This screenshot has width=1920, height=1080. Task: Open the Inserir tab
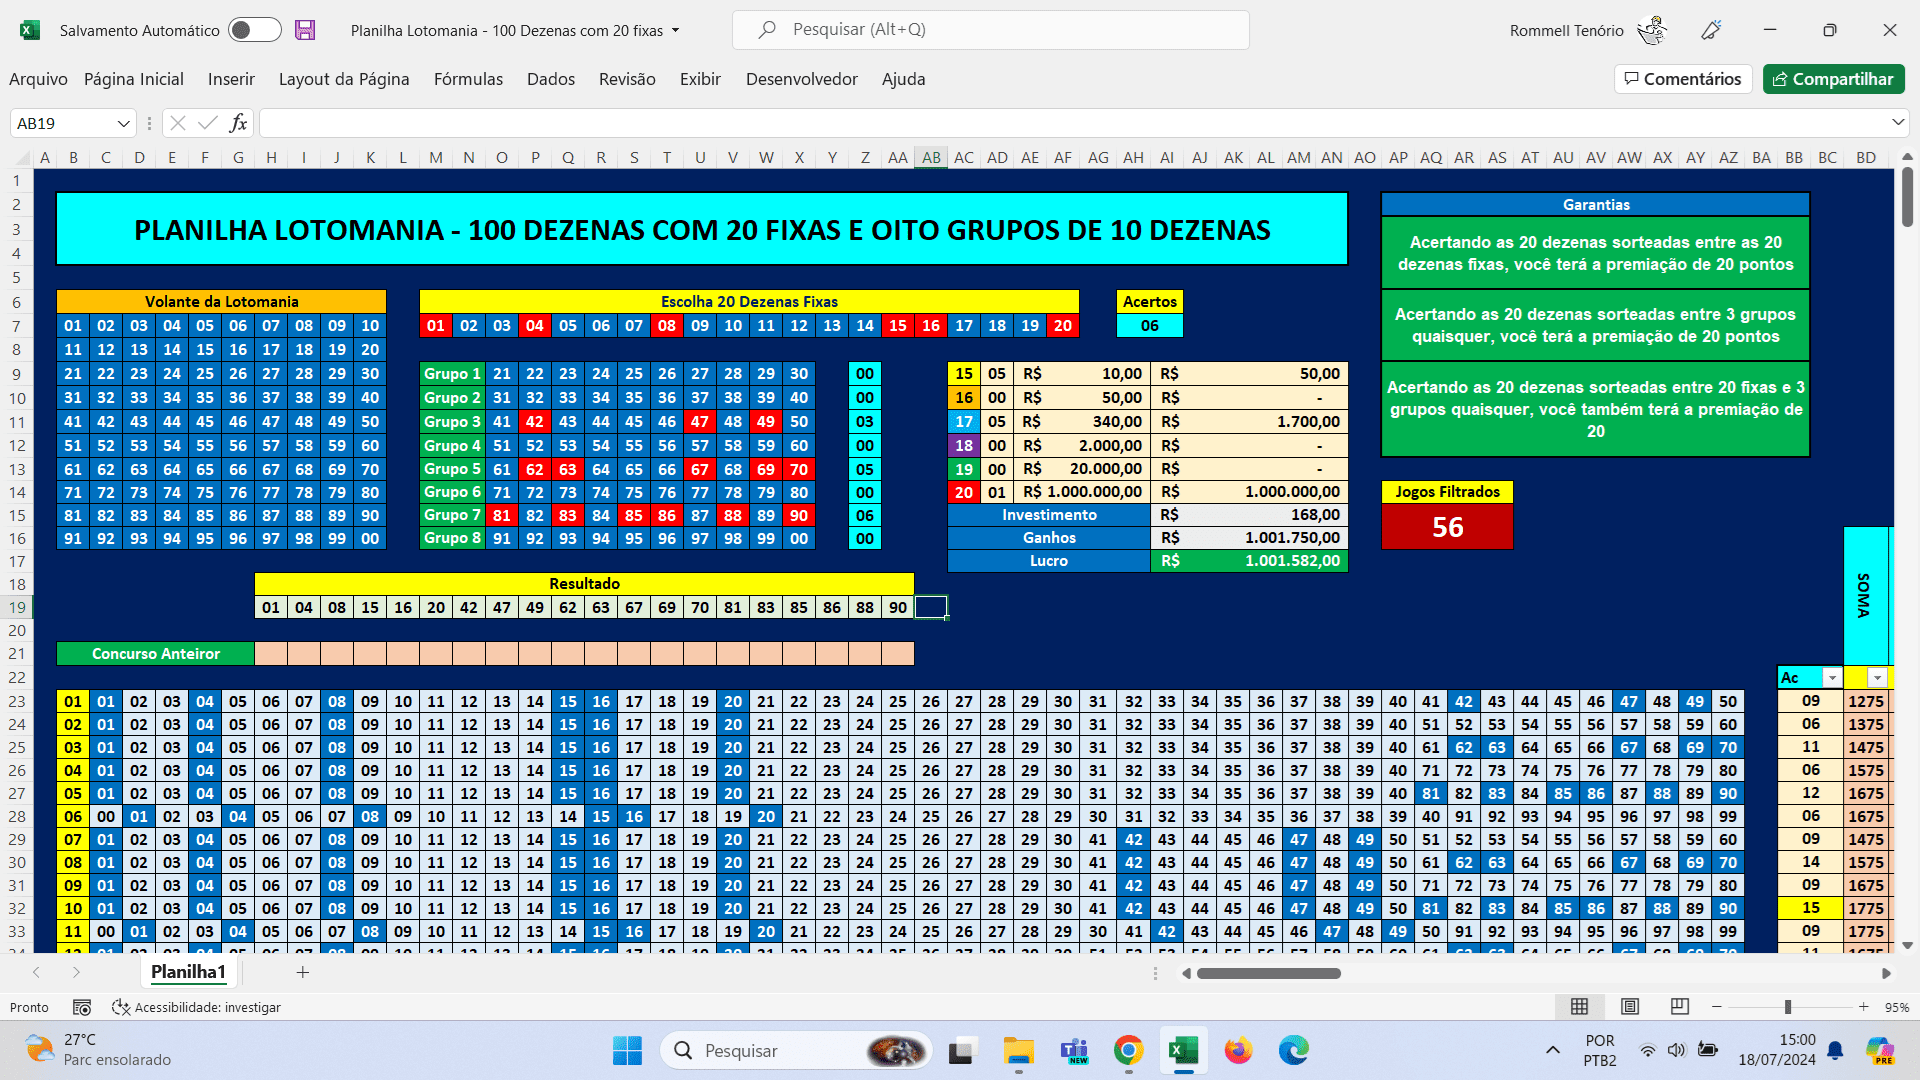tap(231, 79)
